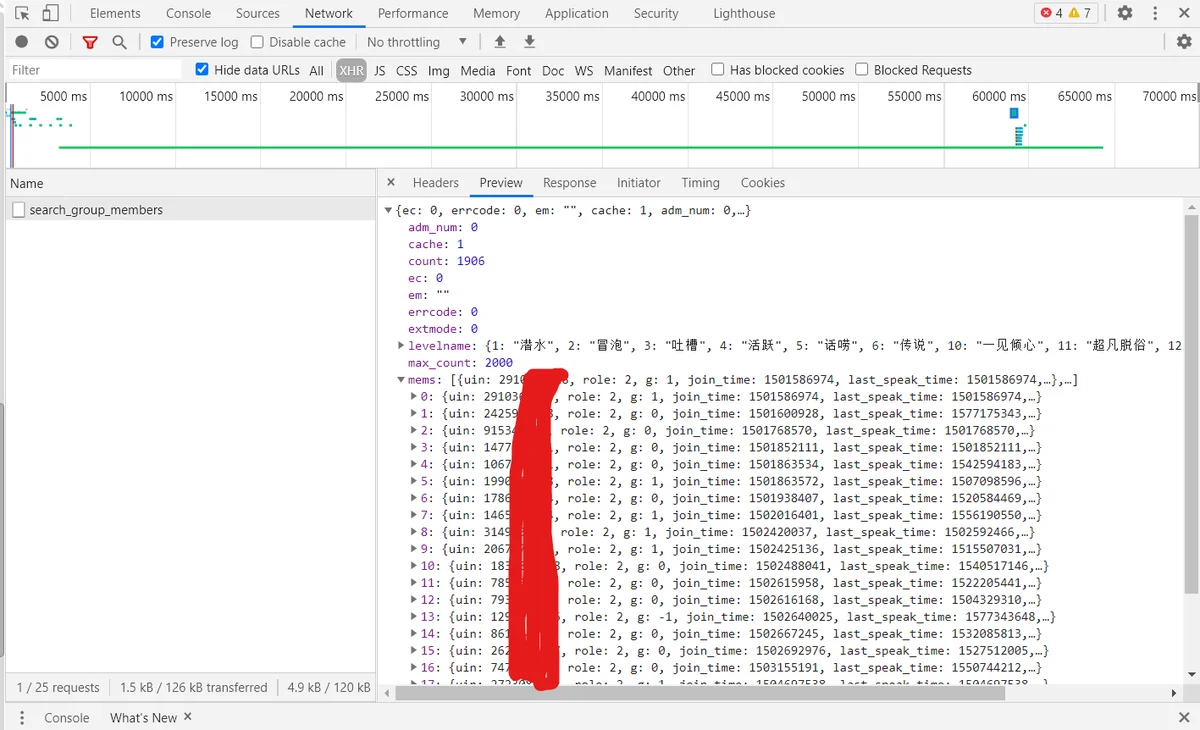1200x730 pixels.
Task: Open the Initiator tab
Action: pyautogui.click(x=638, y=183)
